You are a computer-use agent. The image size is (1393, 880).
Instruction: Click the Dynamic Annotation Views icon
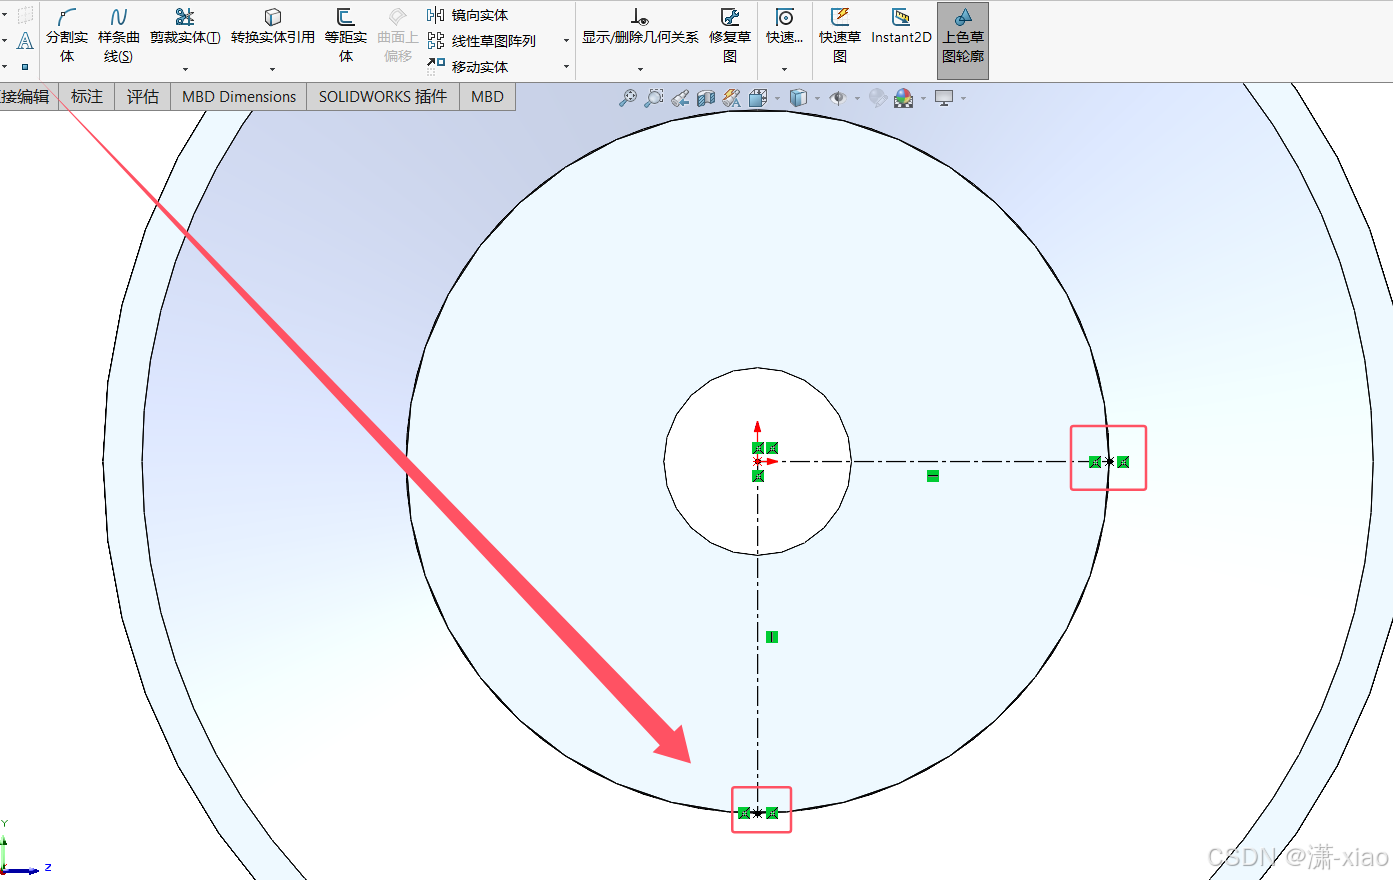(x=732, y=97)
